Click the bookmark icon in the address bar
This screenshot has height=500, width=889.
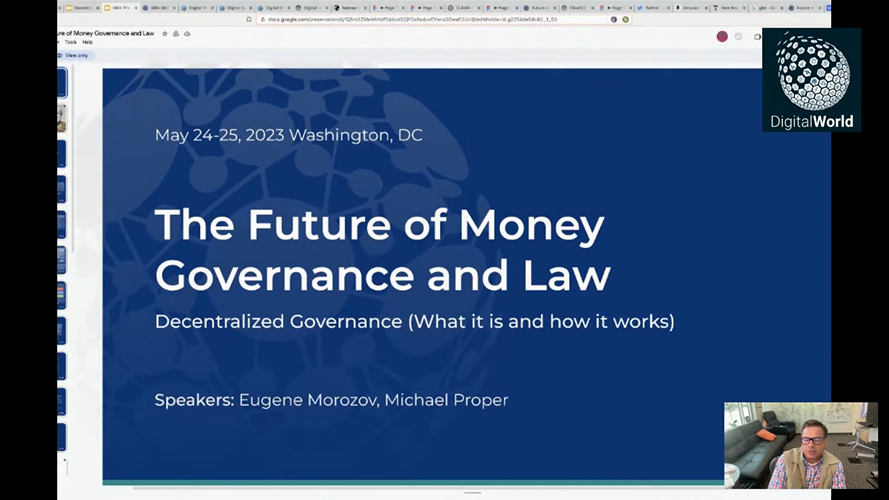(x=249, y=19)
